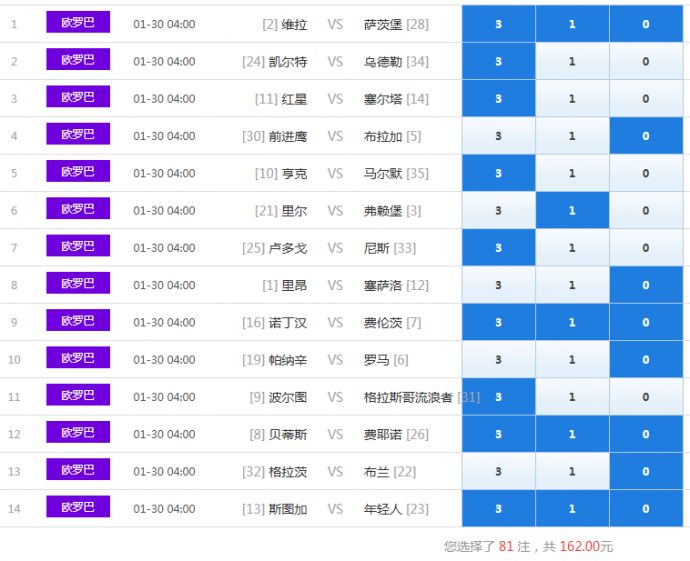Image resolution: width=690 pixels, height=561 pixels.
Task: Click the 红星 team name
Action: 294,99
